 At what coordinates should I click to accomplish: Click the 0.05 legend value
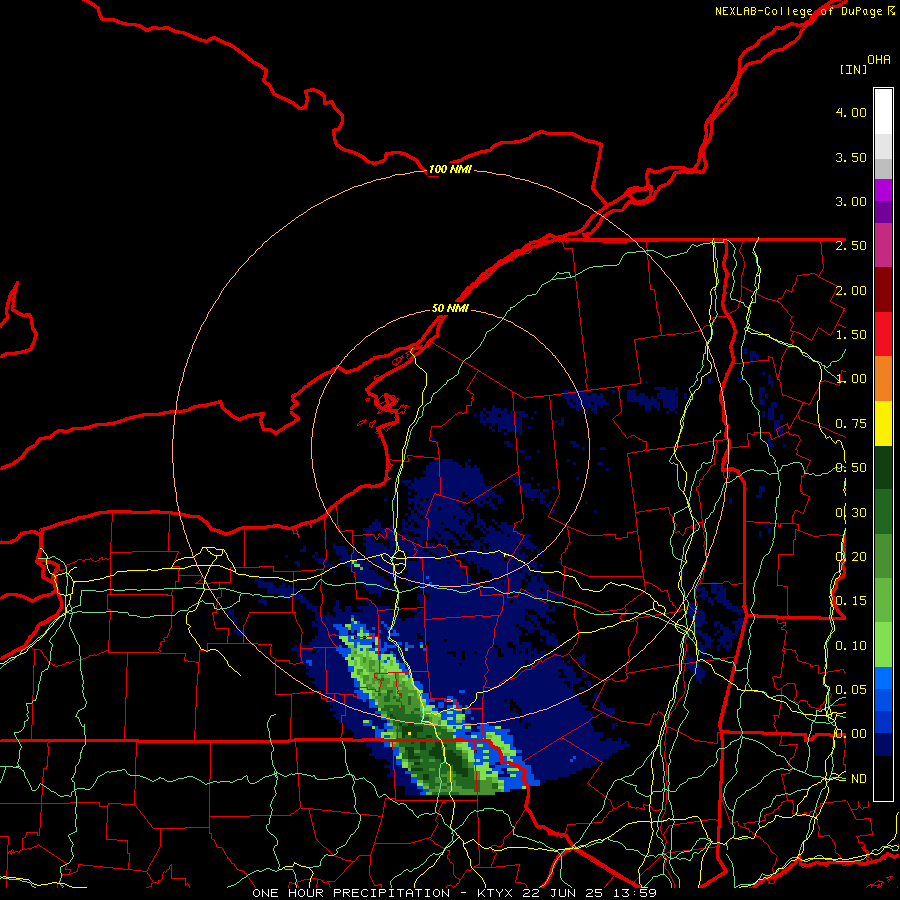tap(851, 690)
